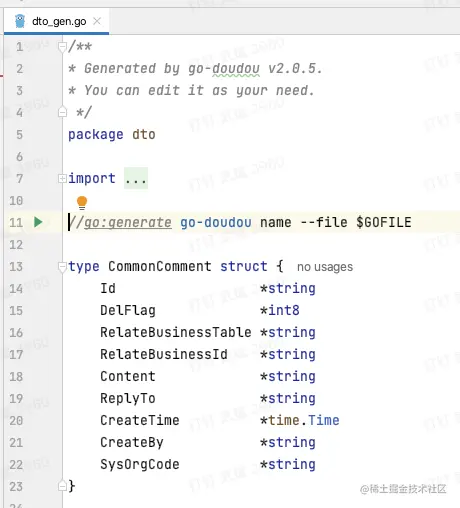The width and height of the screenshot is (460, 508).
Task: Click the 'time.Time' type on line 20
Action: tap(304, 420)
